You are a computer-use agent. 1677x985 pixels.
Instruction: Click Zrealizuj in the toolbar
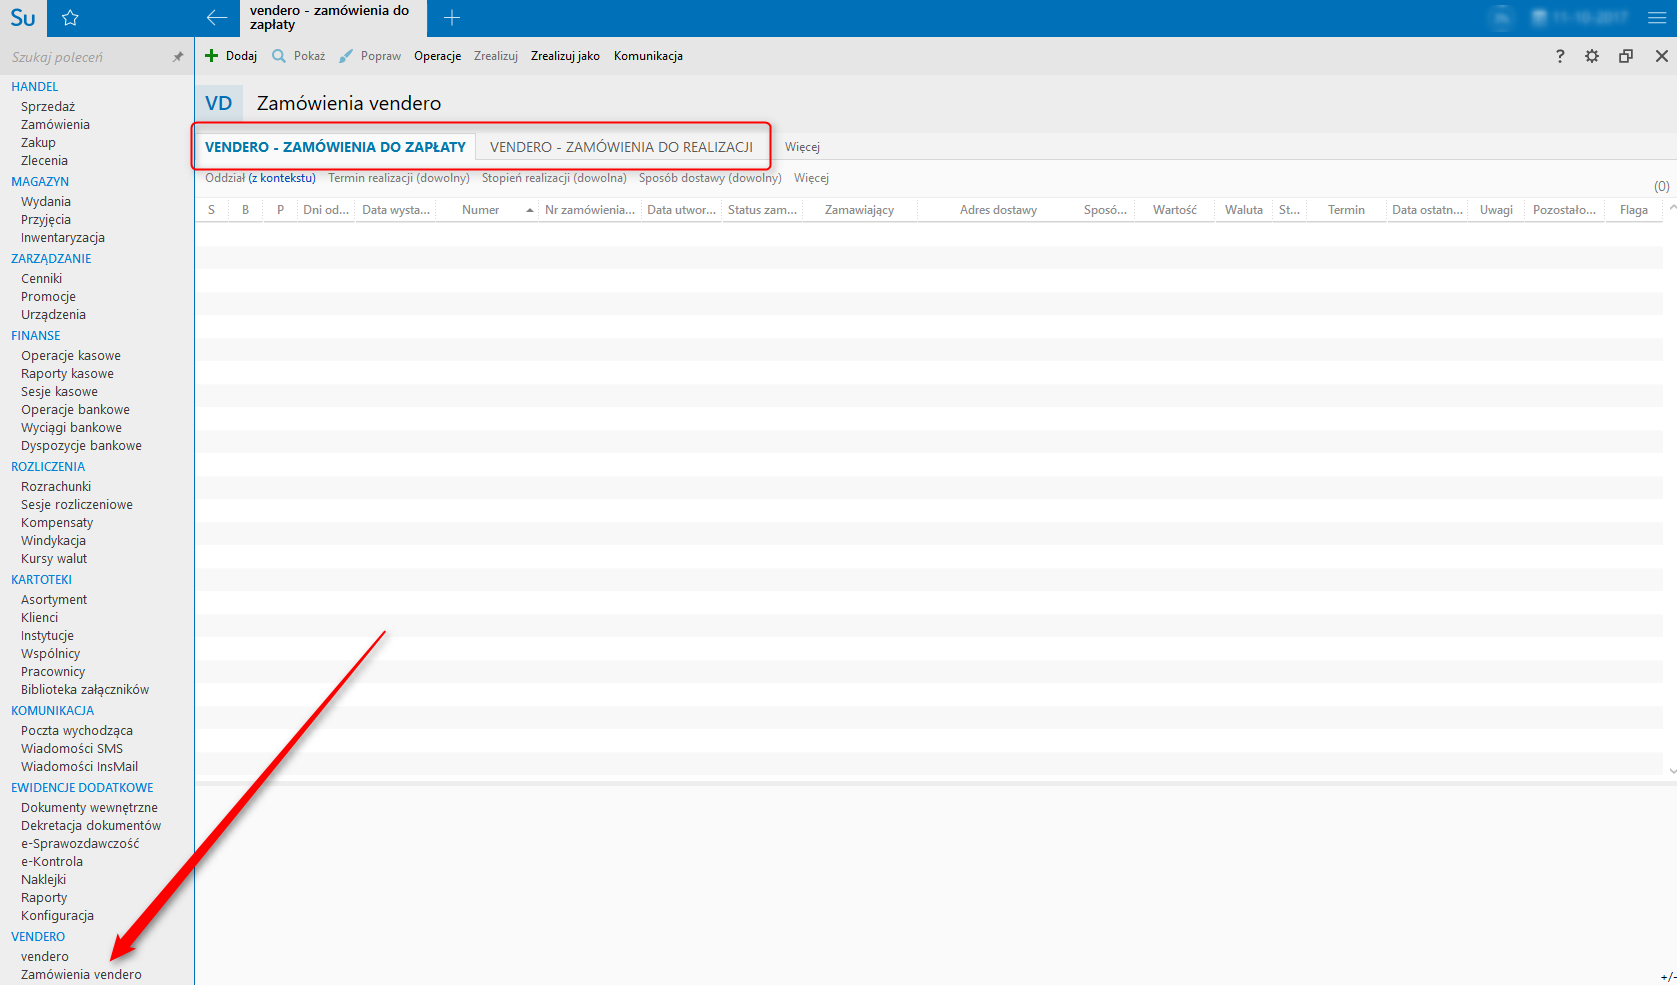click(496, 56)
